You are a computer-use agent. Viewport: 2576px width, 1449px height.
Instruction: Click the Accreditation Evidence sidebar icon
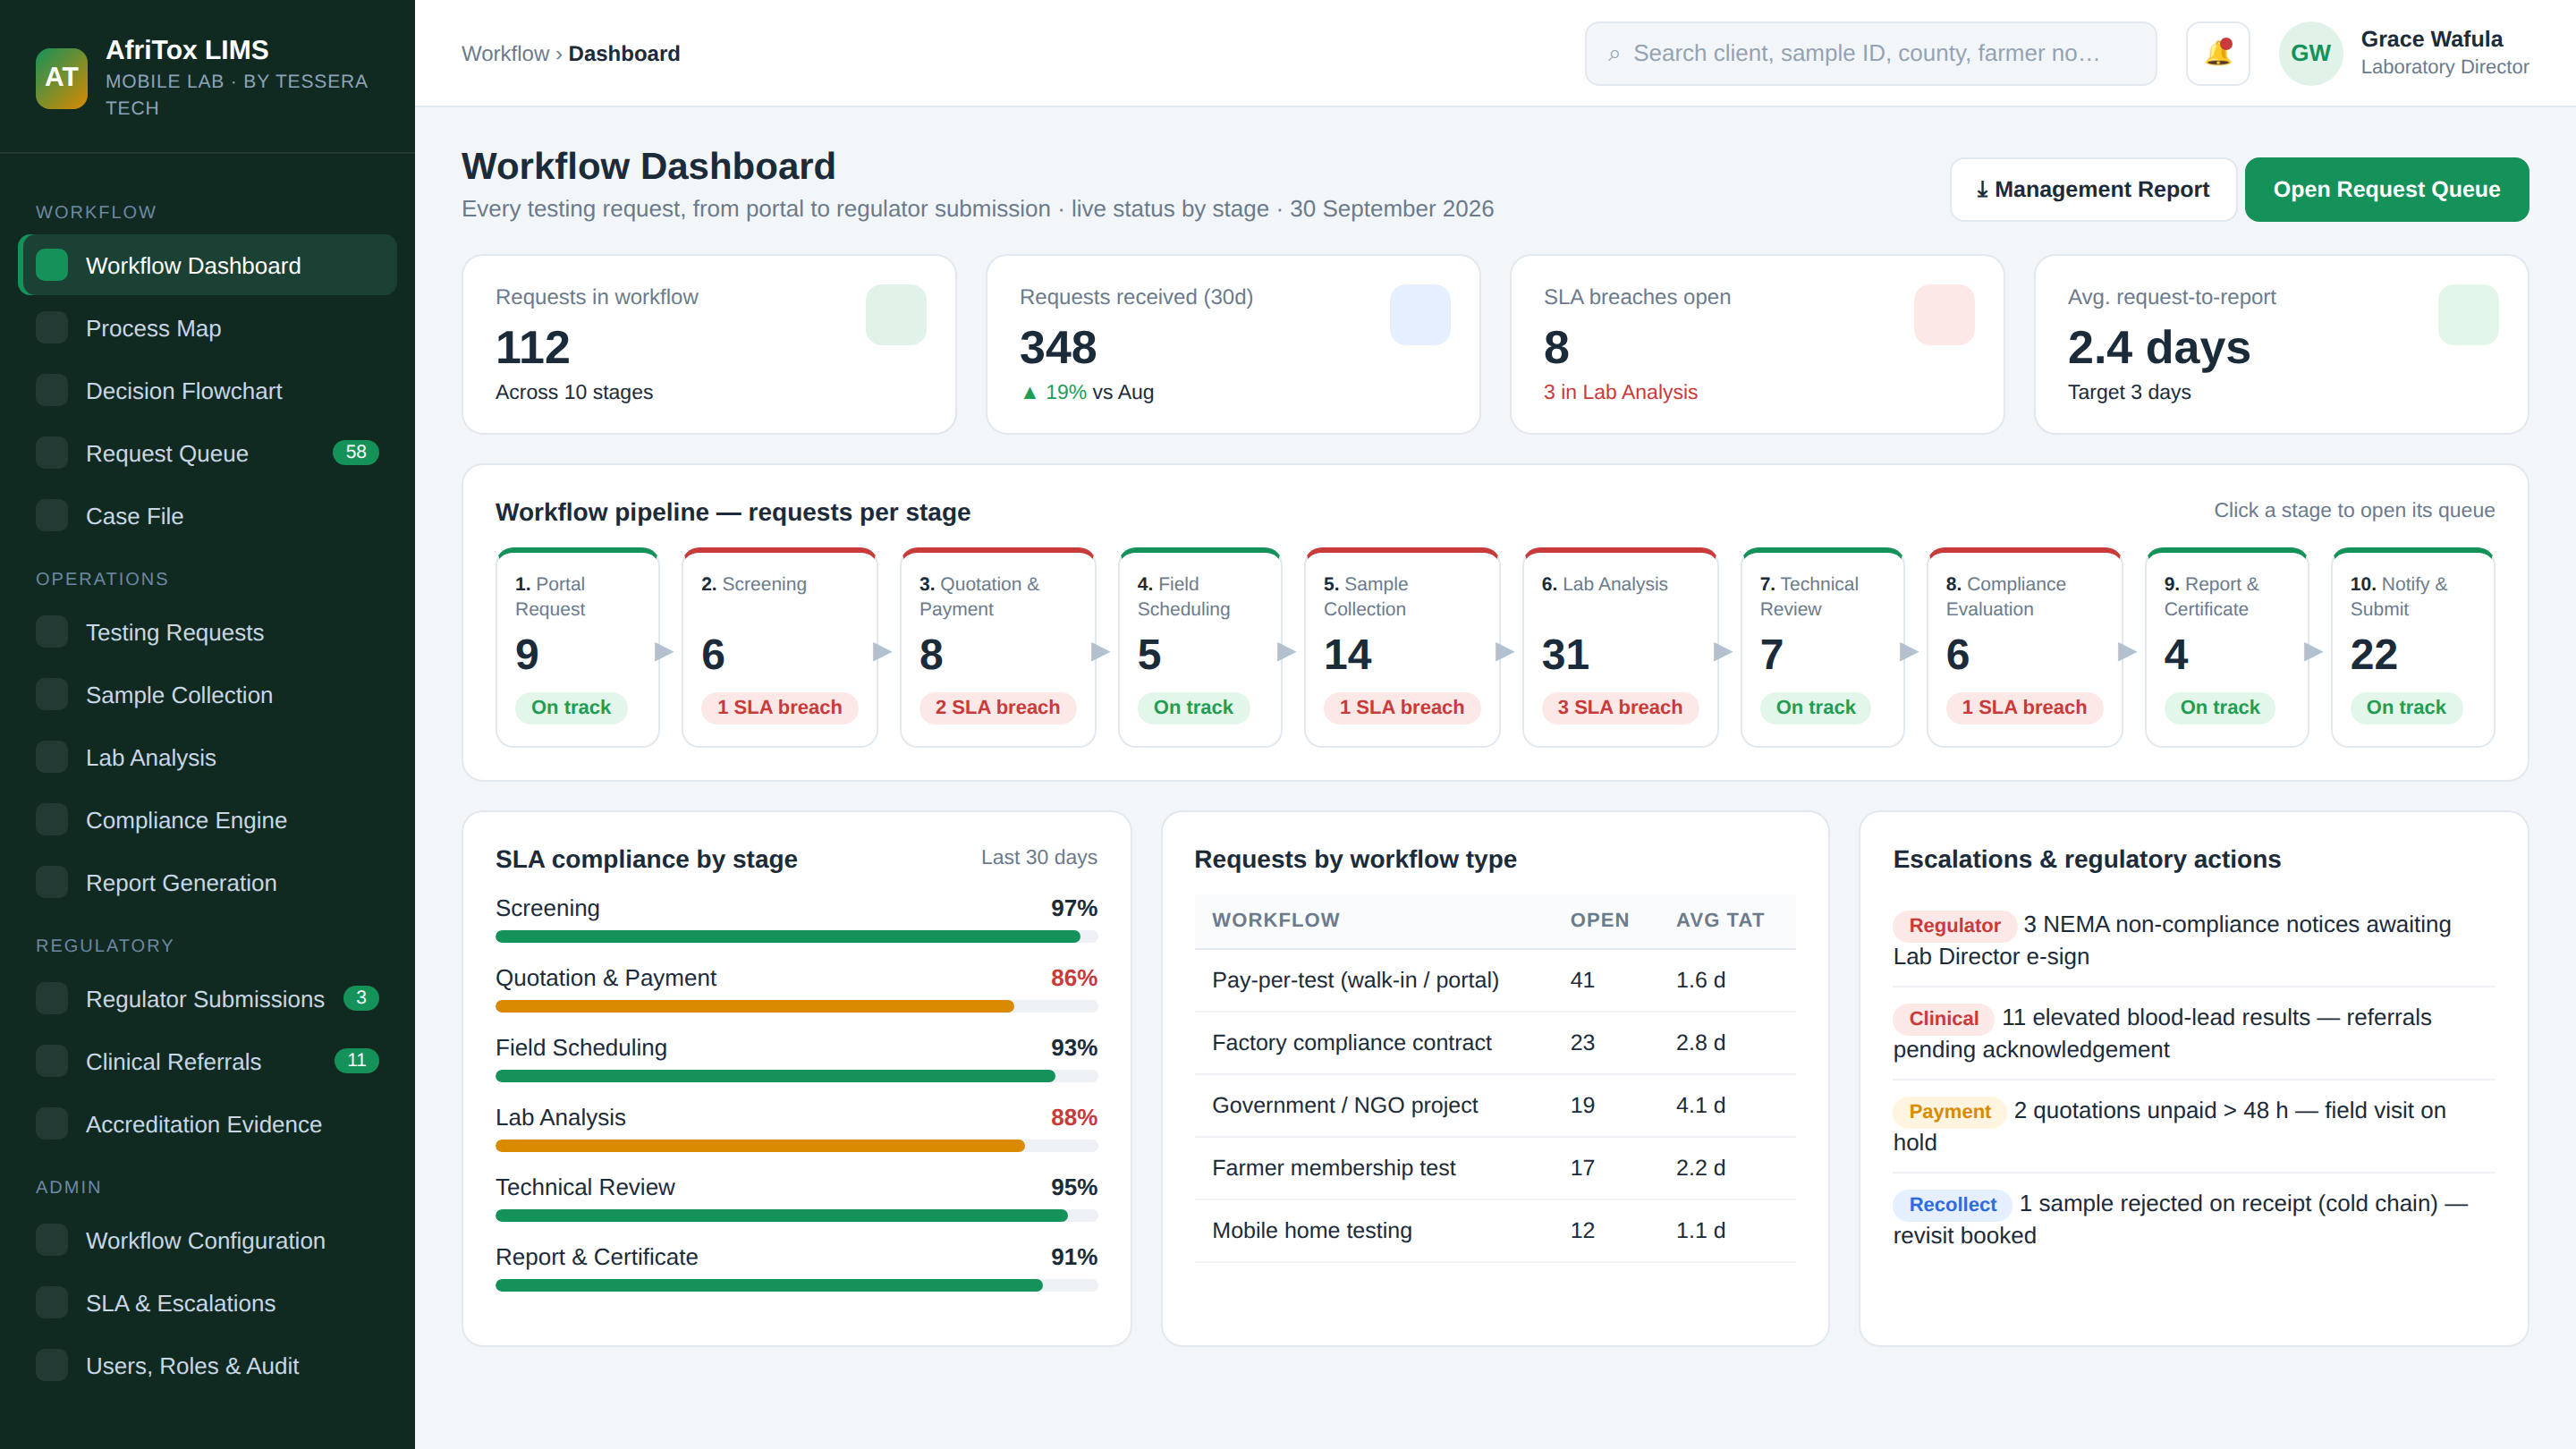point(52,1124)
